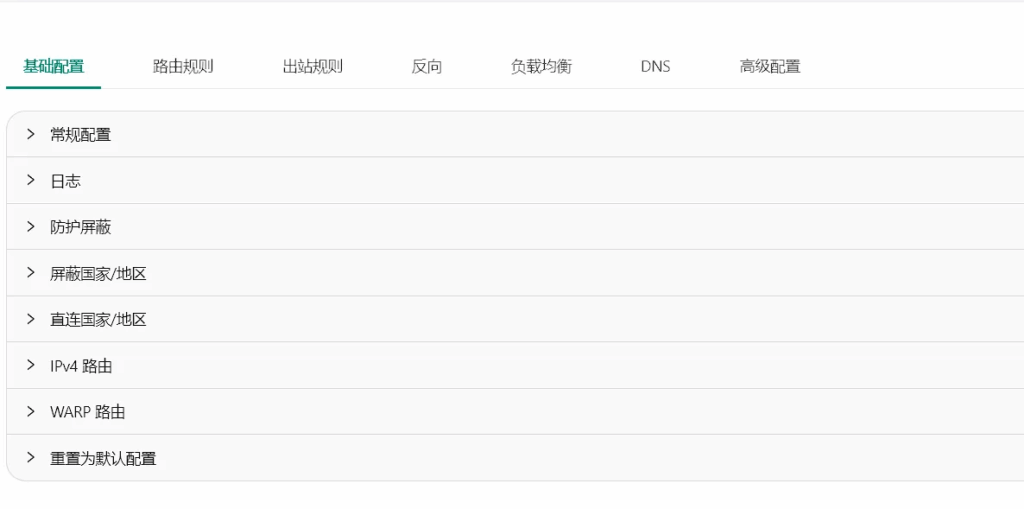Go to the 出站规则 tab

[312, 67]
